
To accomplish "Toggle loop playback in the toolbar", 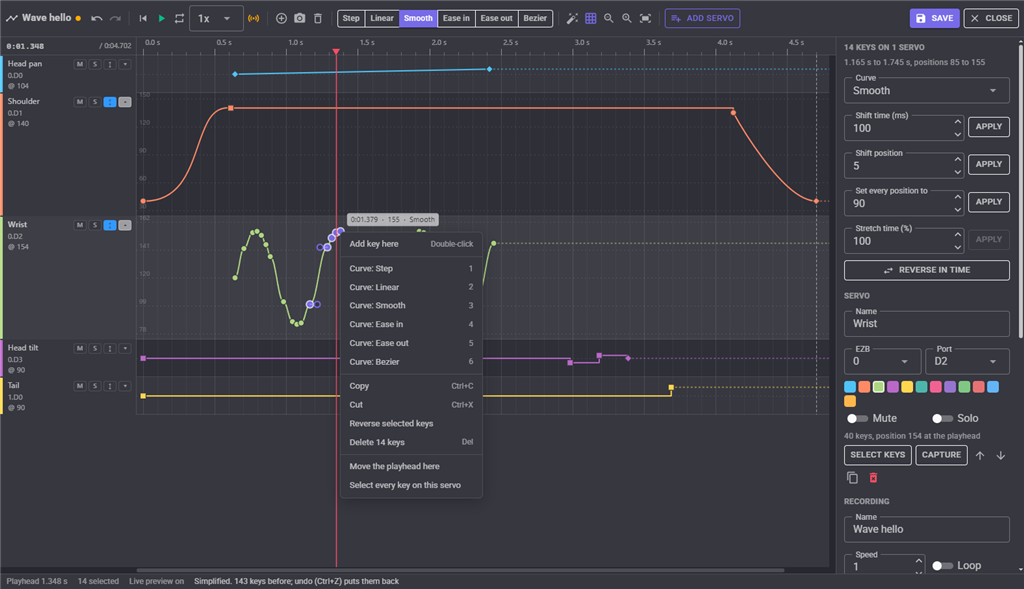I will 179,18.
